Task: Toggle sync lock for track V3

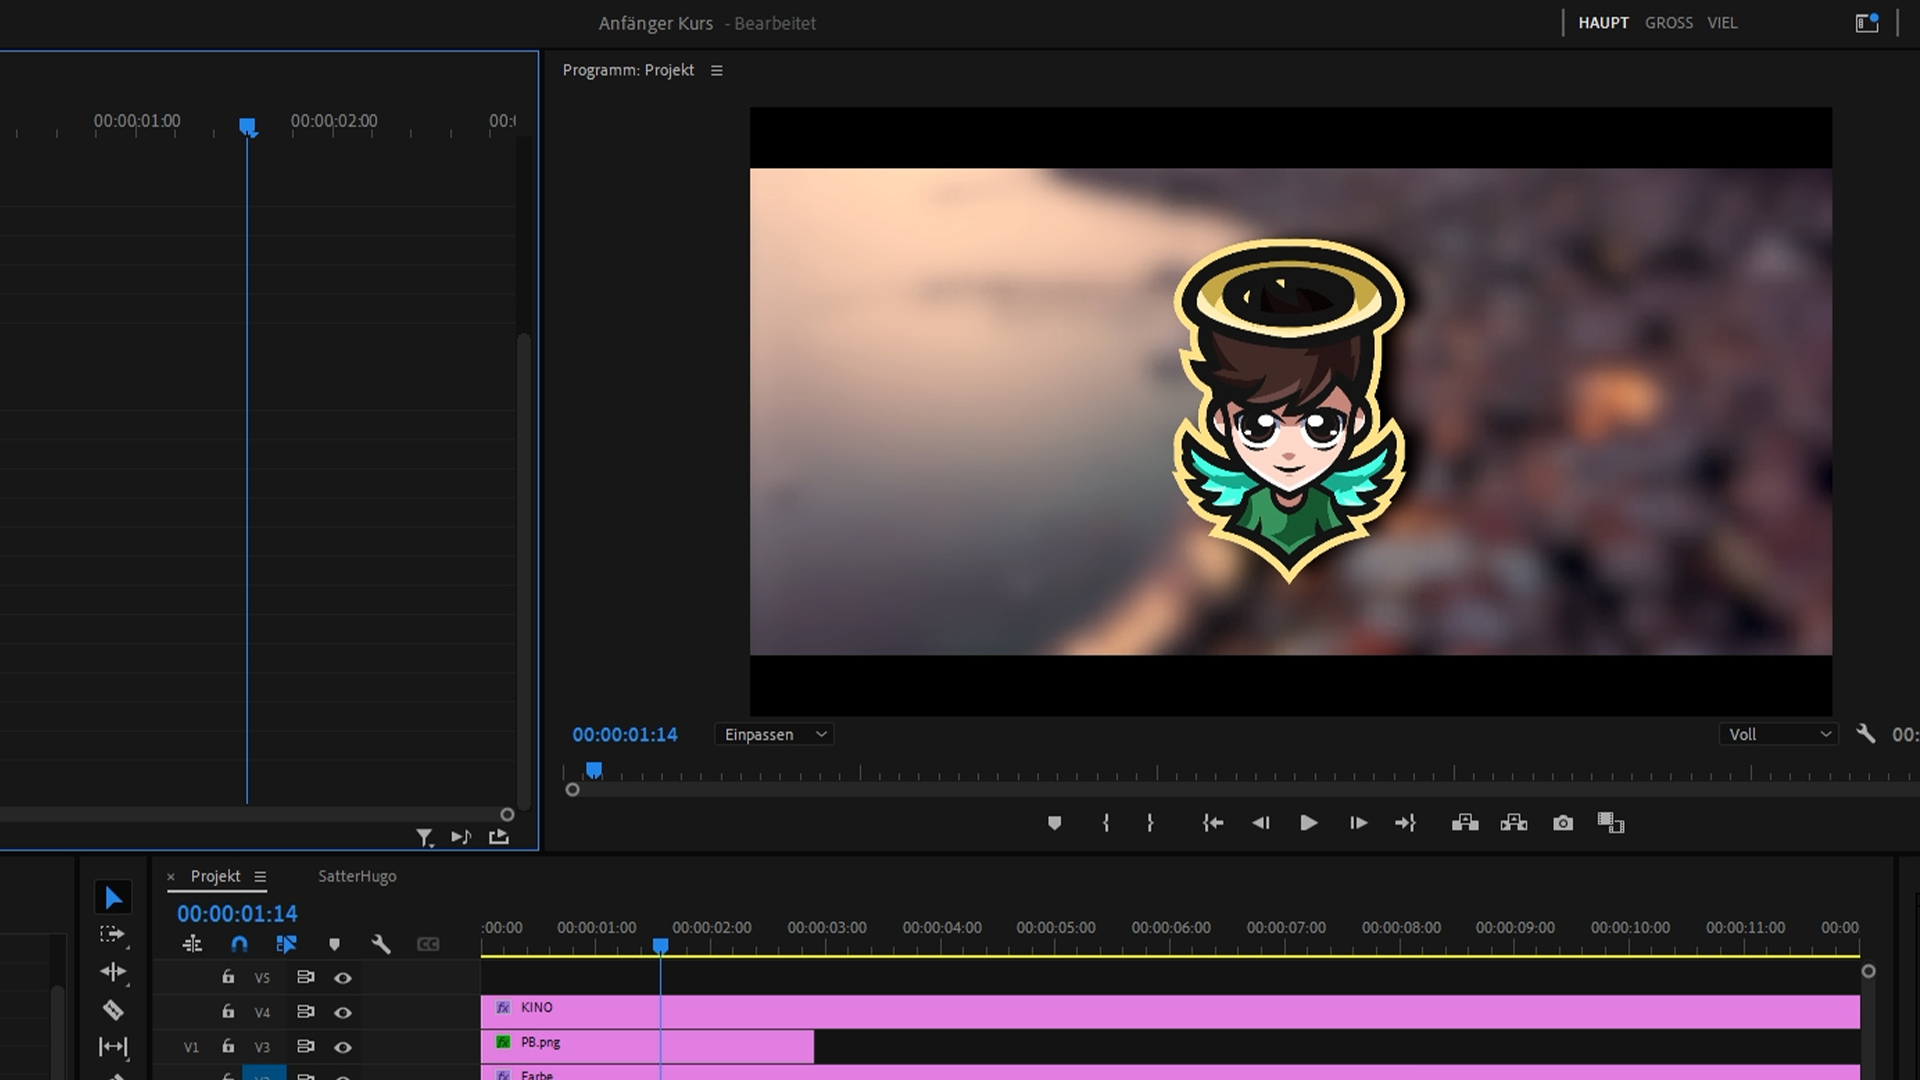Action: point(306,1047)
